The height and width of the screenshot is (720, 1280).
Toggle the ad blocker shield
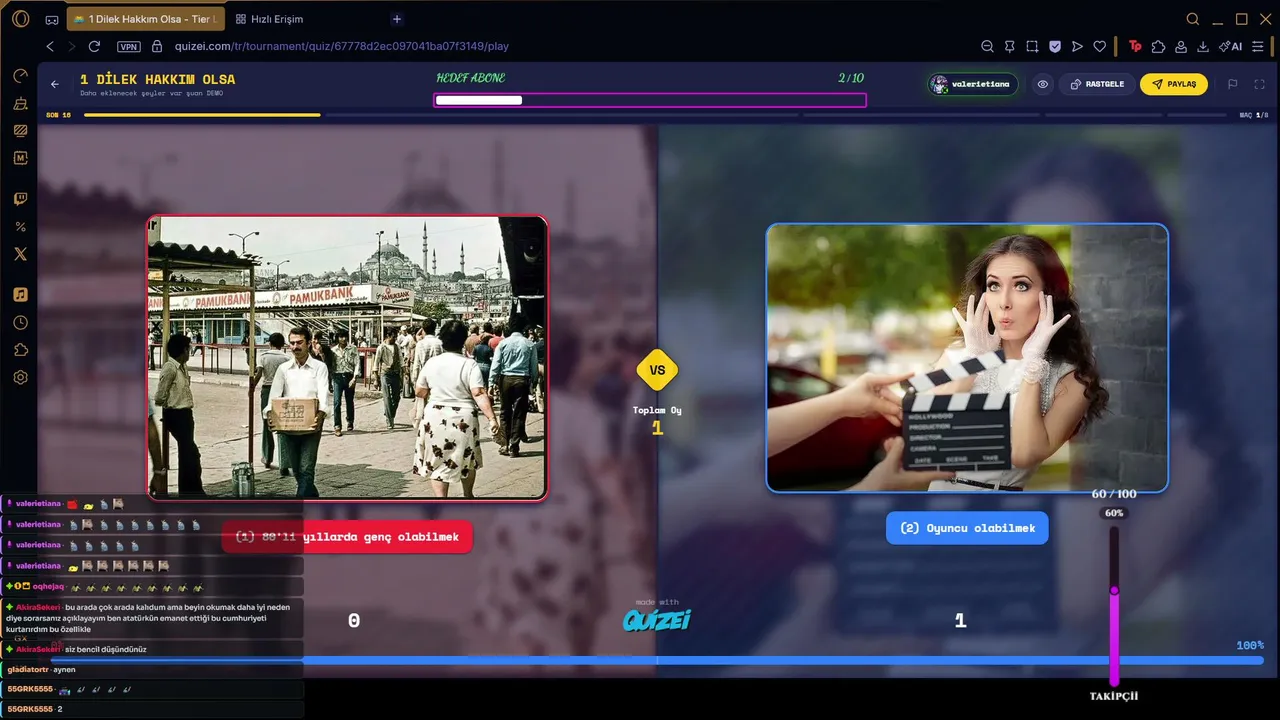pyautogui.click(x=1055, y=46)
